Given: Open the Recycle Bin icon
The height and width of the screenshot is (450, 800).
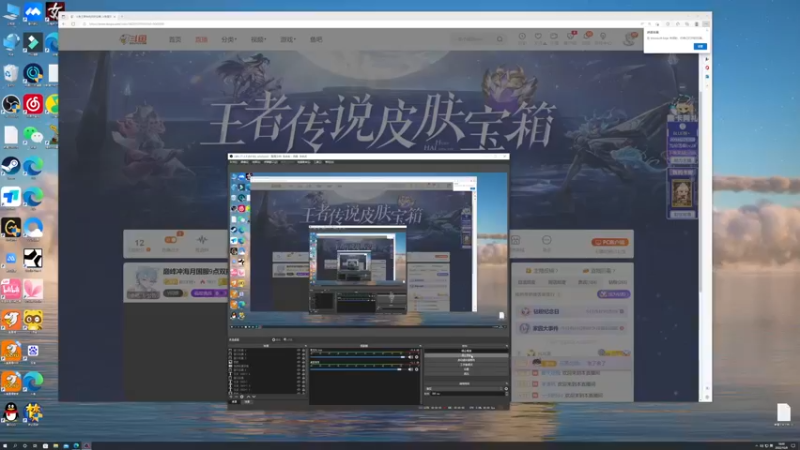Looking at the screenshot, I should pyautogui.click(x=11, y=73).
